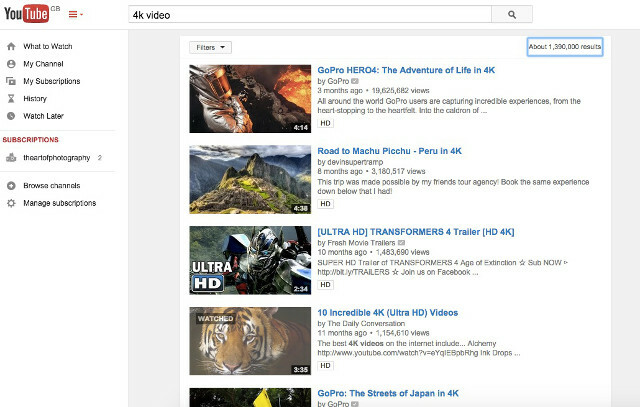The image size is (640, 407).
Task: Open '10 Incredible 4K (Ultra HD) Videos' title
Action: pyautogui.click(x=387, y=313)
